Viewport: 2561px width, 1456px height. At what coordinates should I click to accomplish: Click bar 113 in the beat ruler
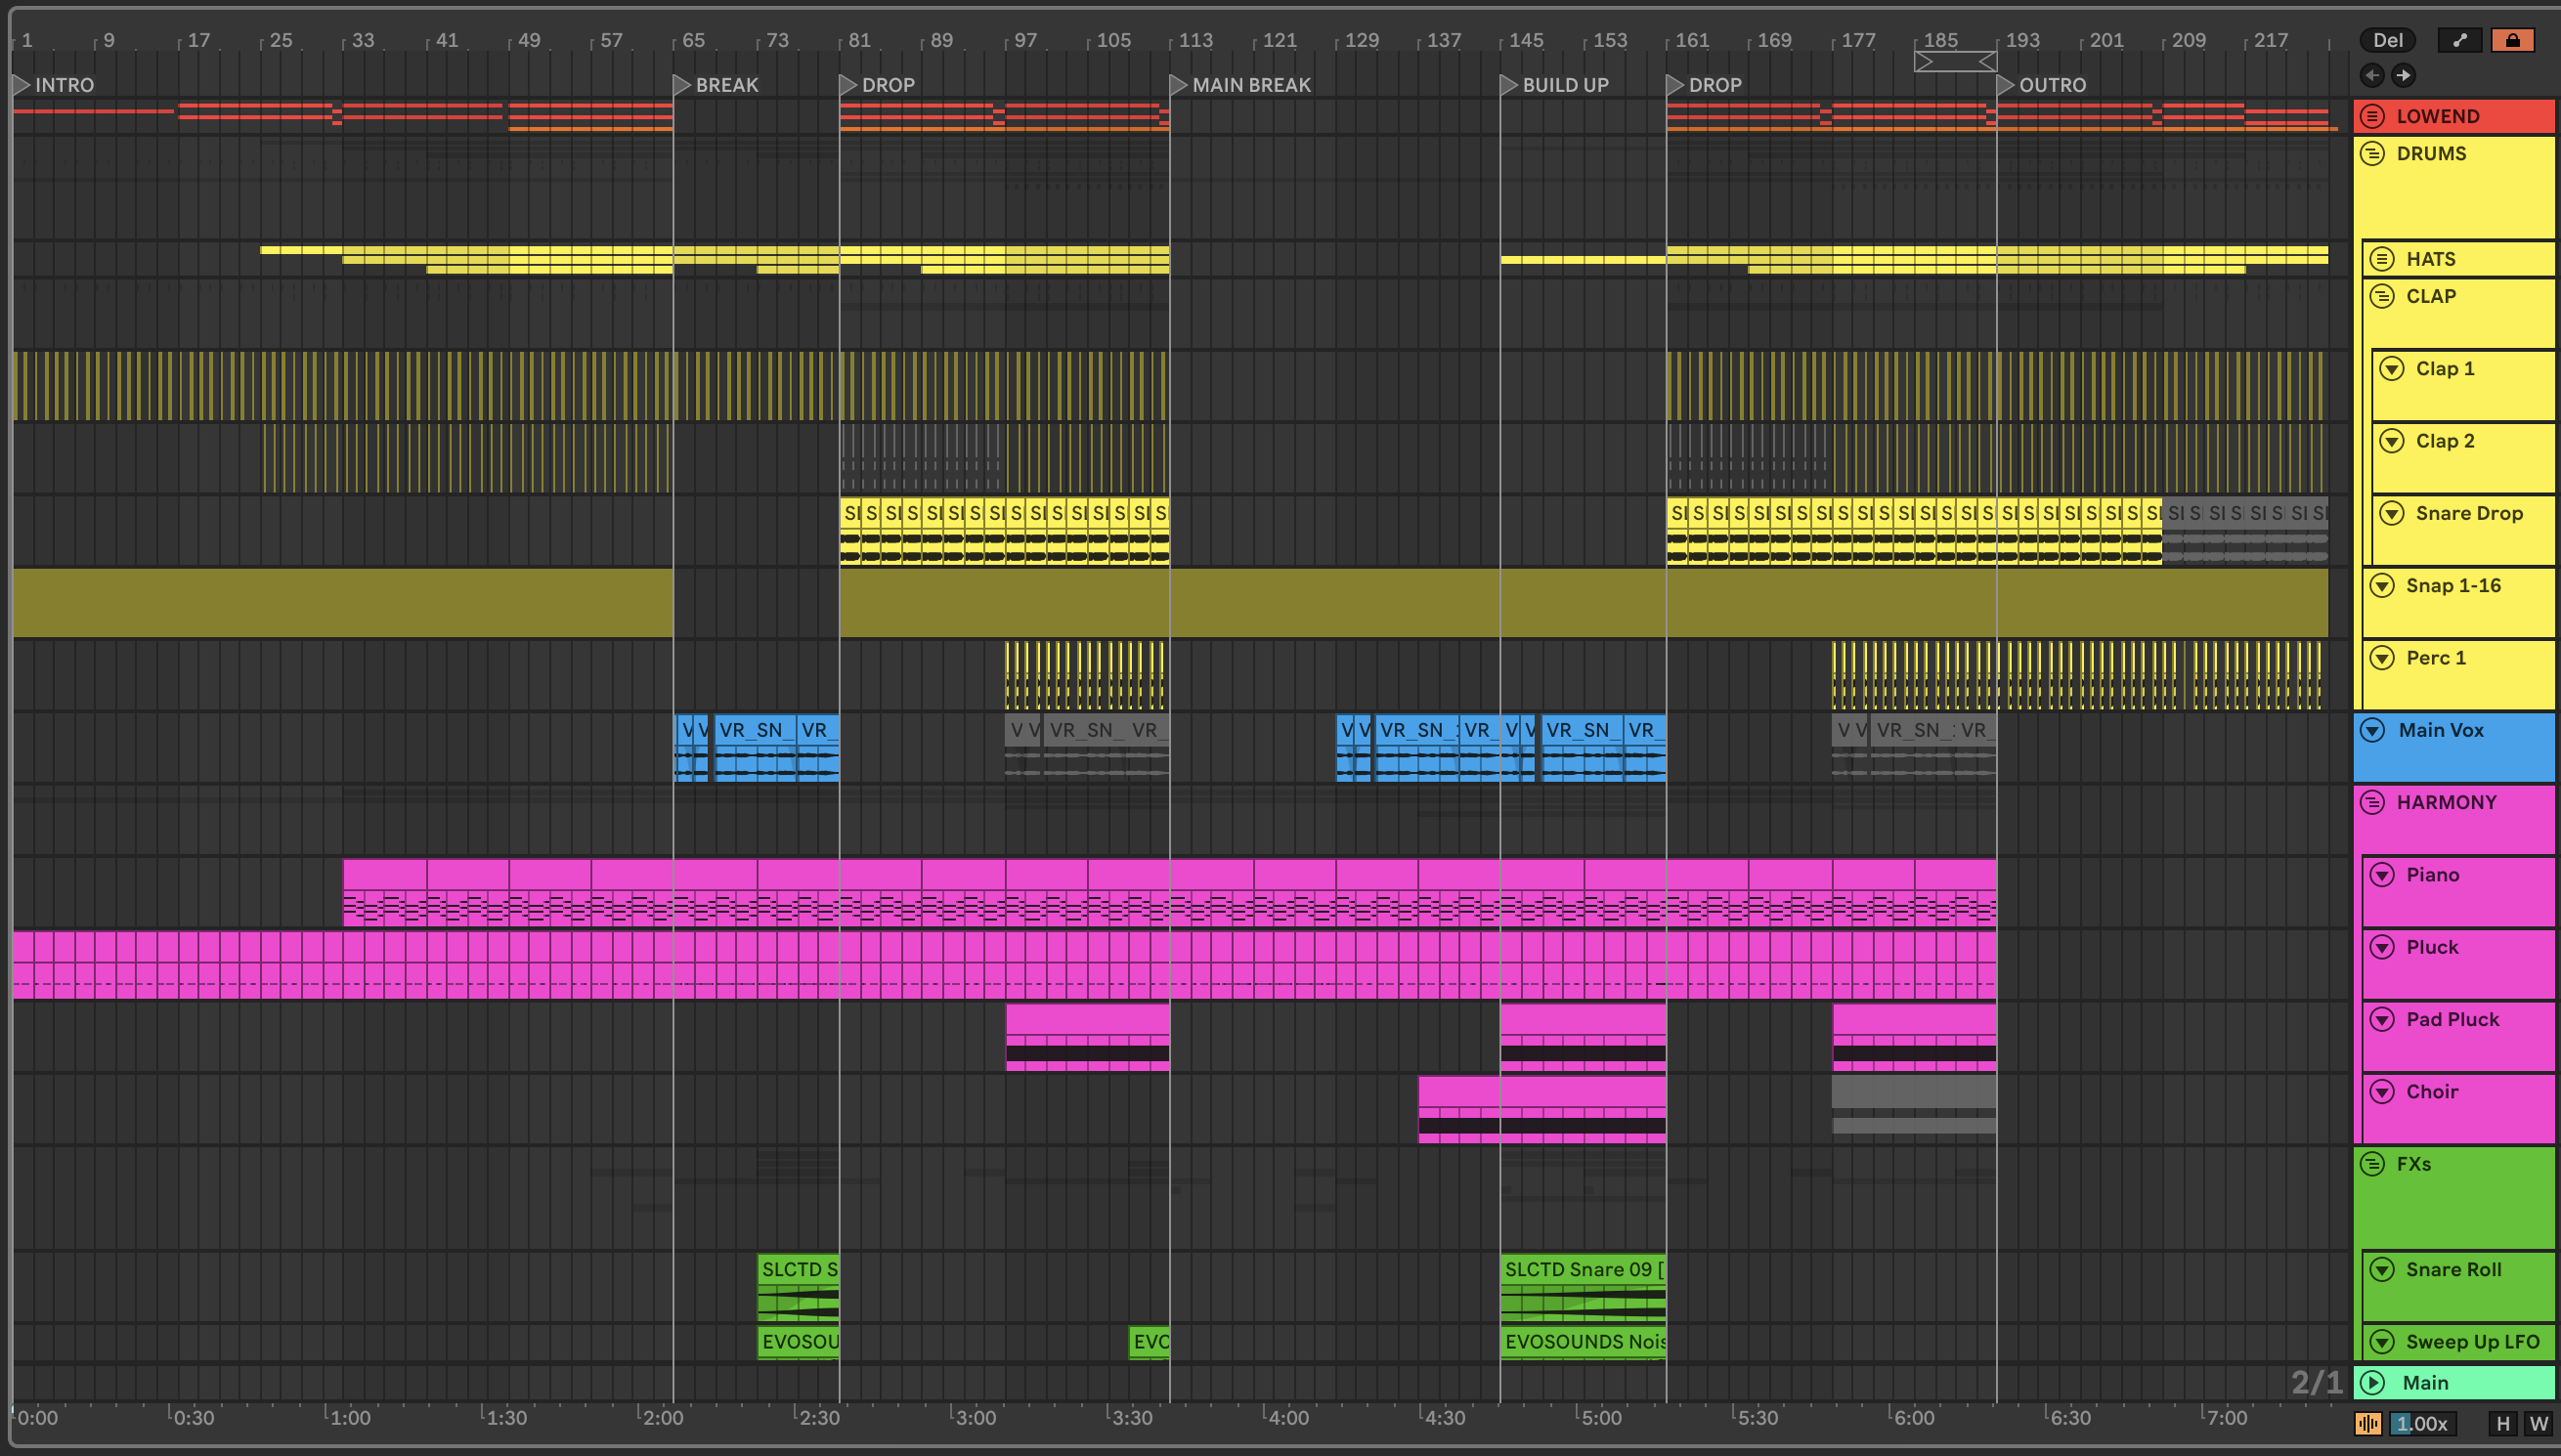click(x=1194, y=40)
